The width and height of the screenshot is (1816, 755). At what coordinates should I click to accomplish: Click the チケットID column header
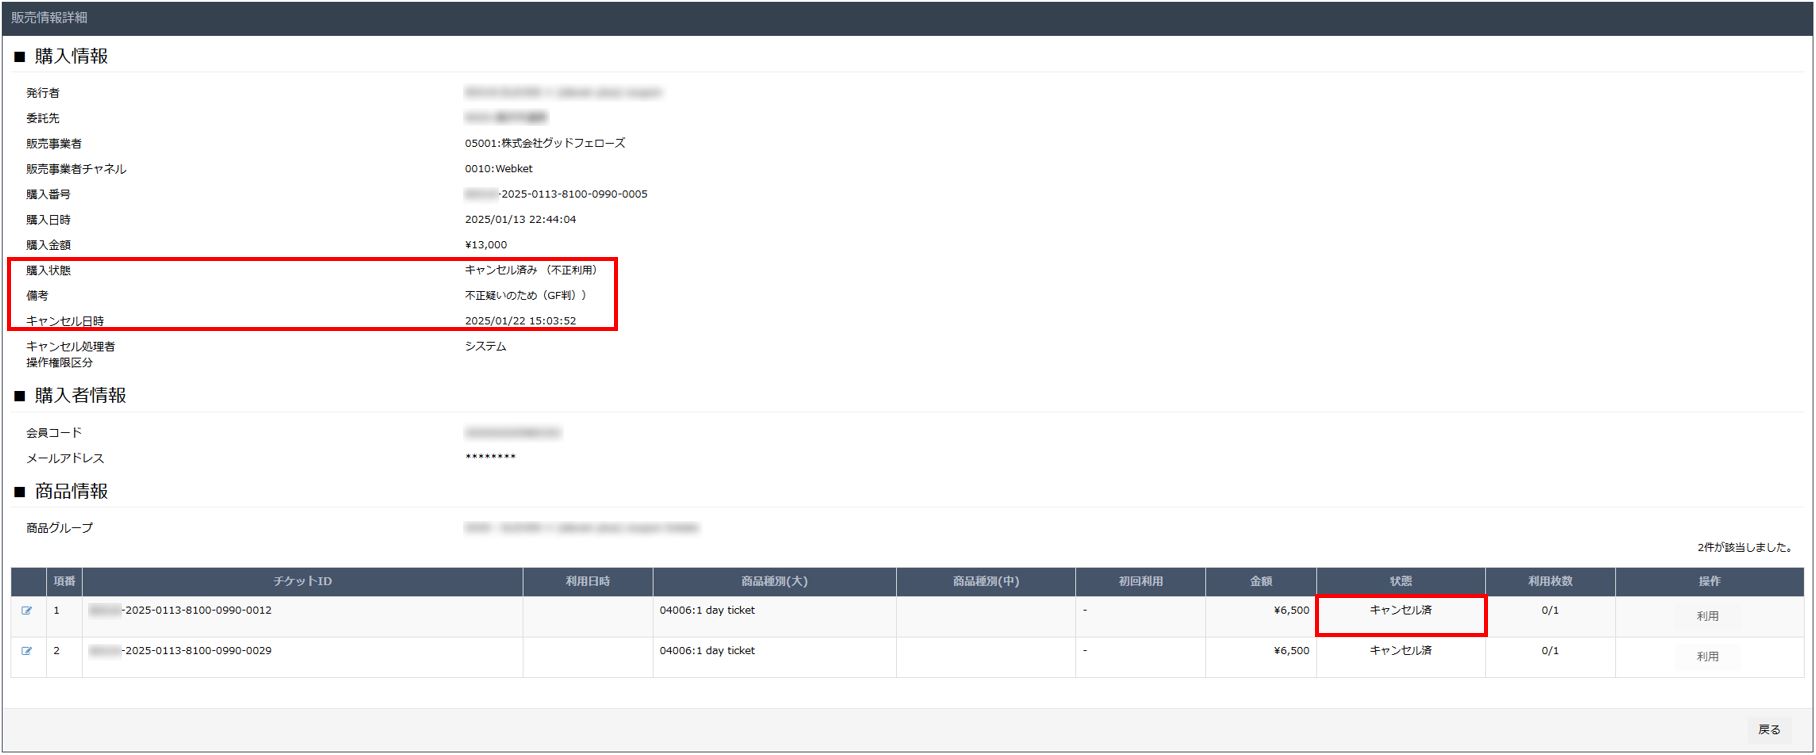point(302,582)
